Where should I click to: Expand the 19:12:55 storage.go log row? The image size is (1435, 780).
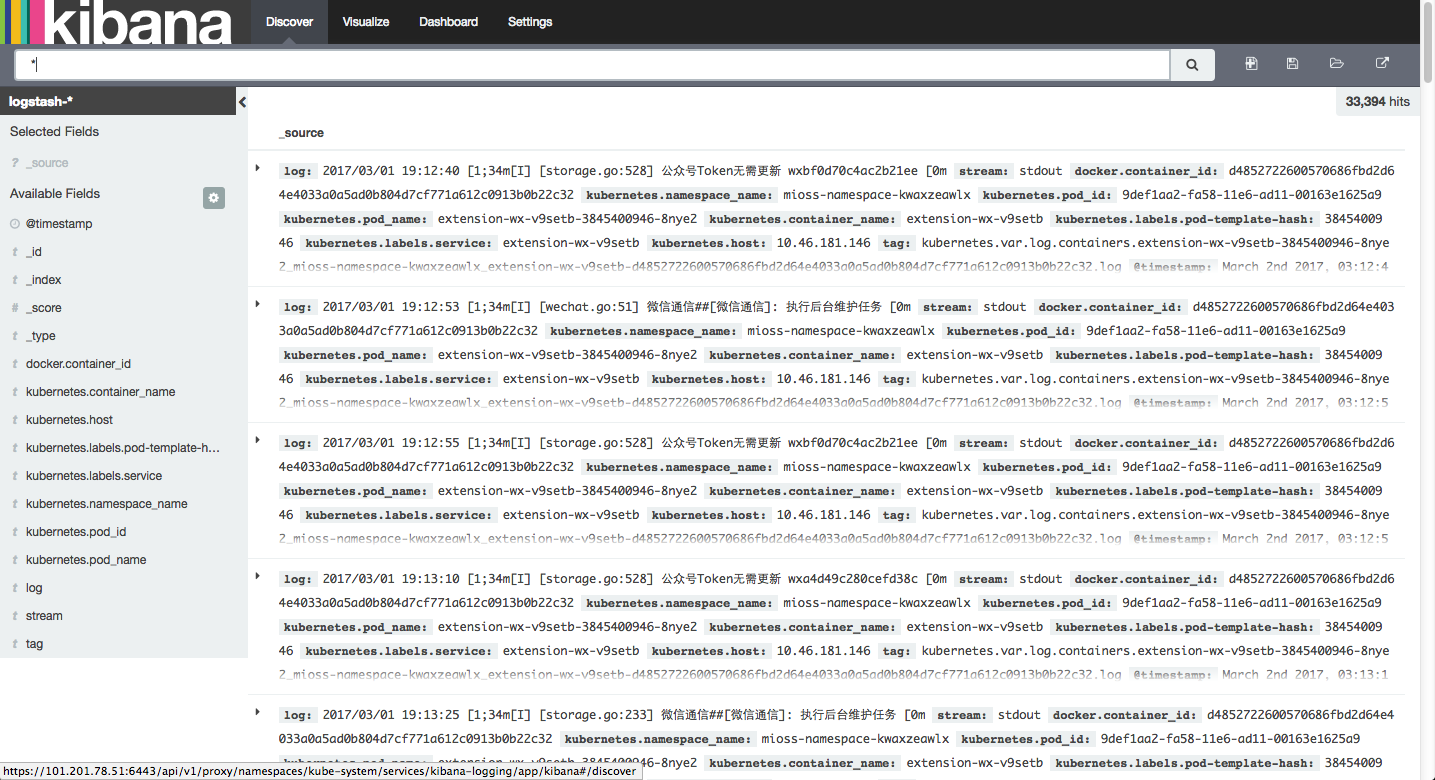[x=258, y=440]
